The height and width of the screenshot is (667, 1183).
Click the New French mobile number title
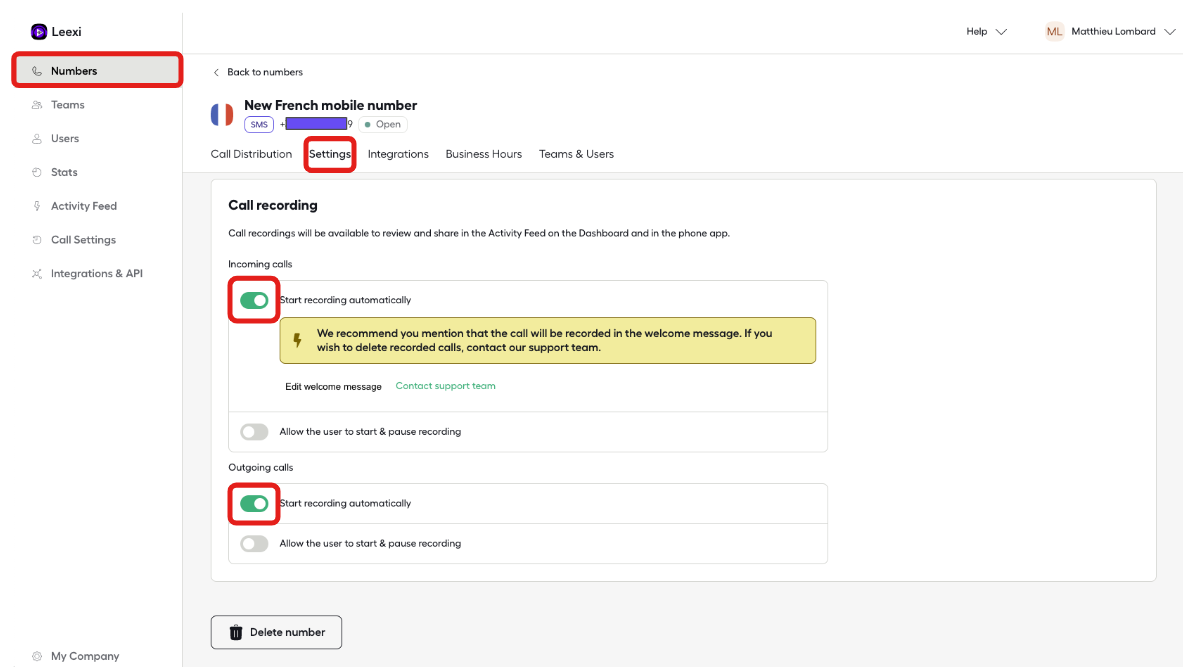point(330,106)
